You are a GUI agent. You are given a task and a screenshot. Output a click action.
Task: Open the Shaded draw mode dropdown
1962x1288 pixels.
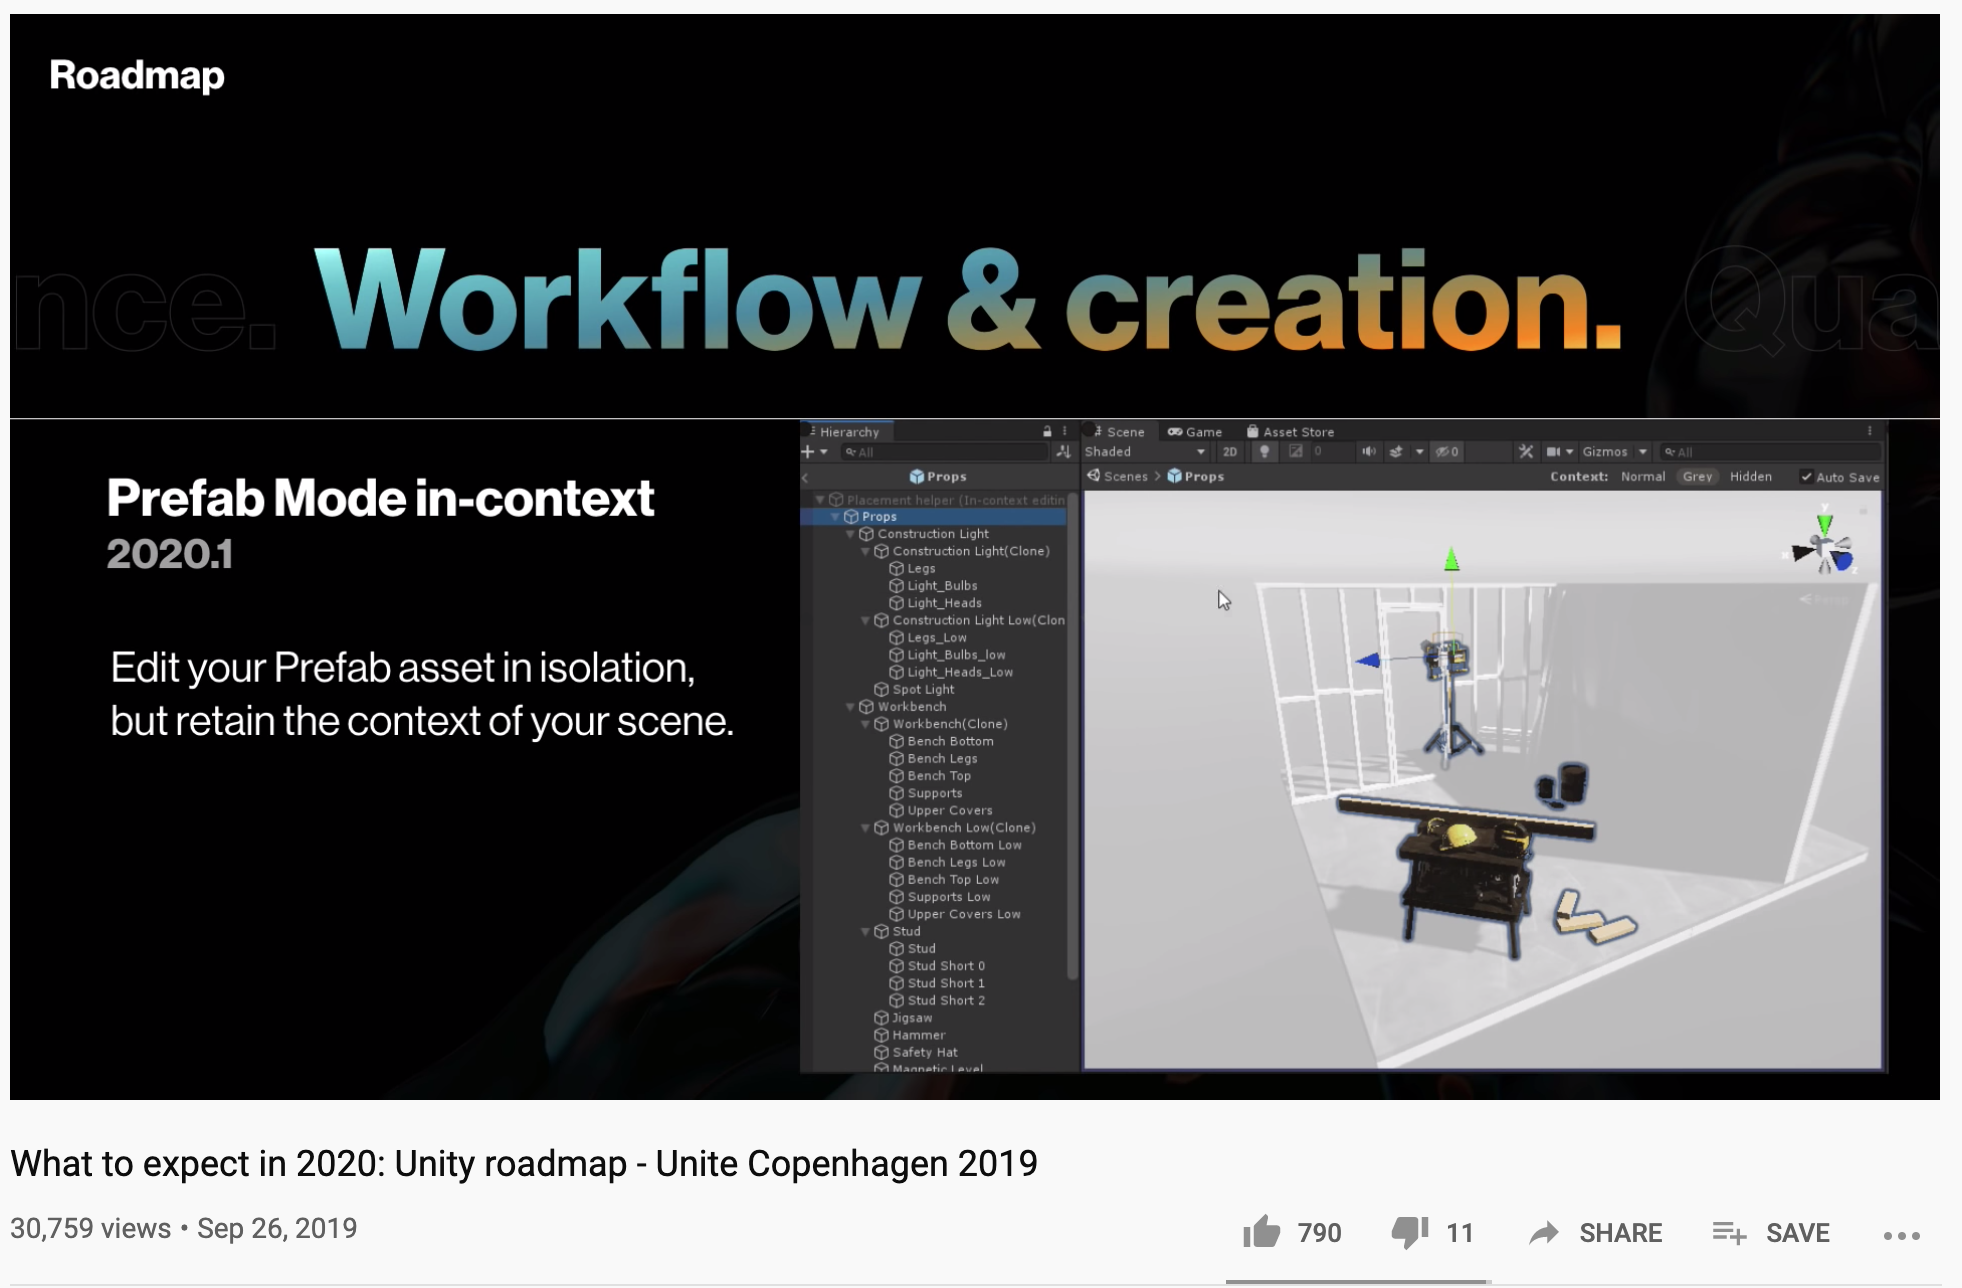pyautogui.click(x=1145, y=452)
